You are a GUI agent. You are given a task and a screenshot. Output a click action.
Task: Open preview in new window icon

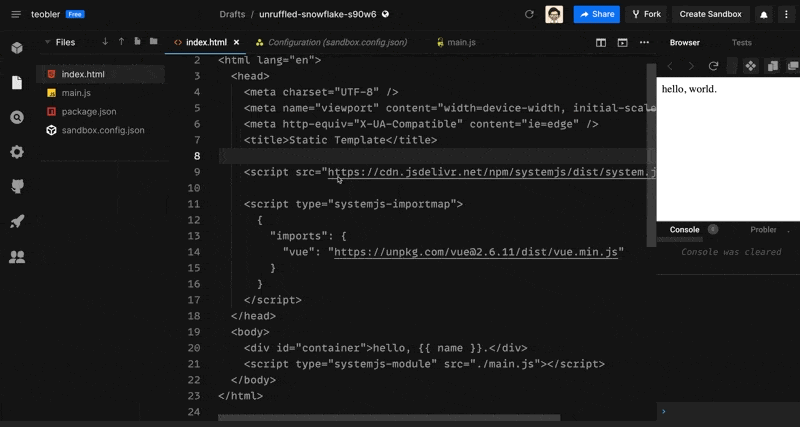[x=793, y=66]
